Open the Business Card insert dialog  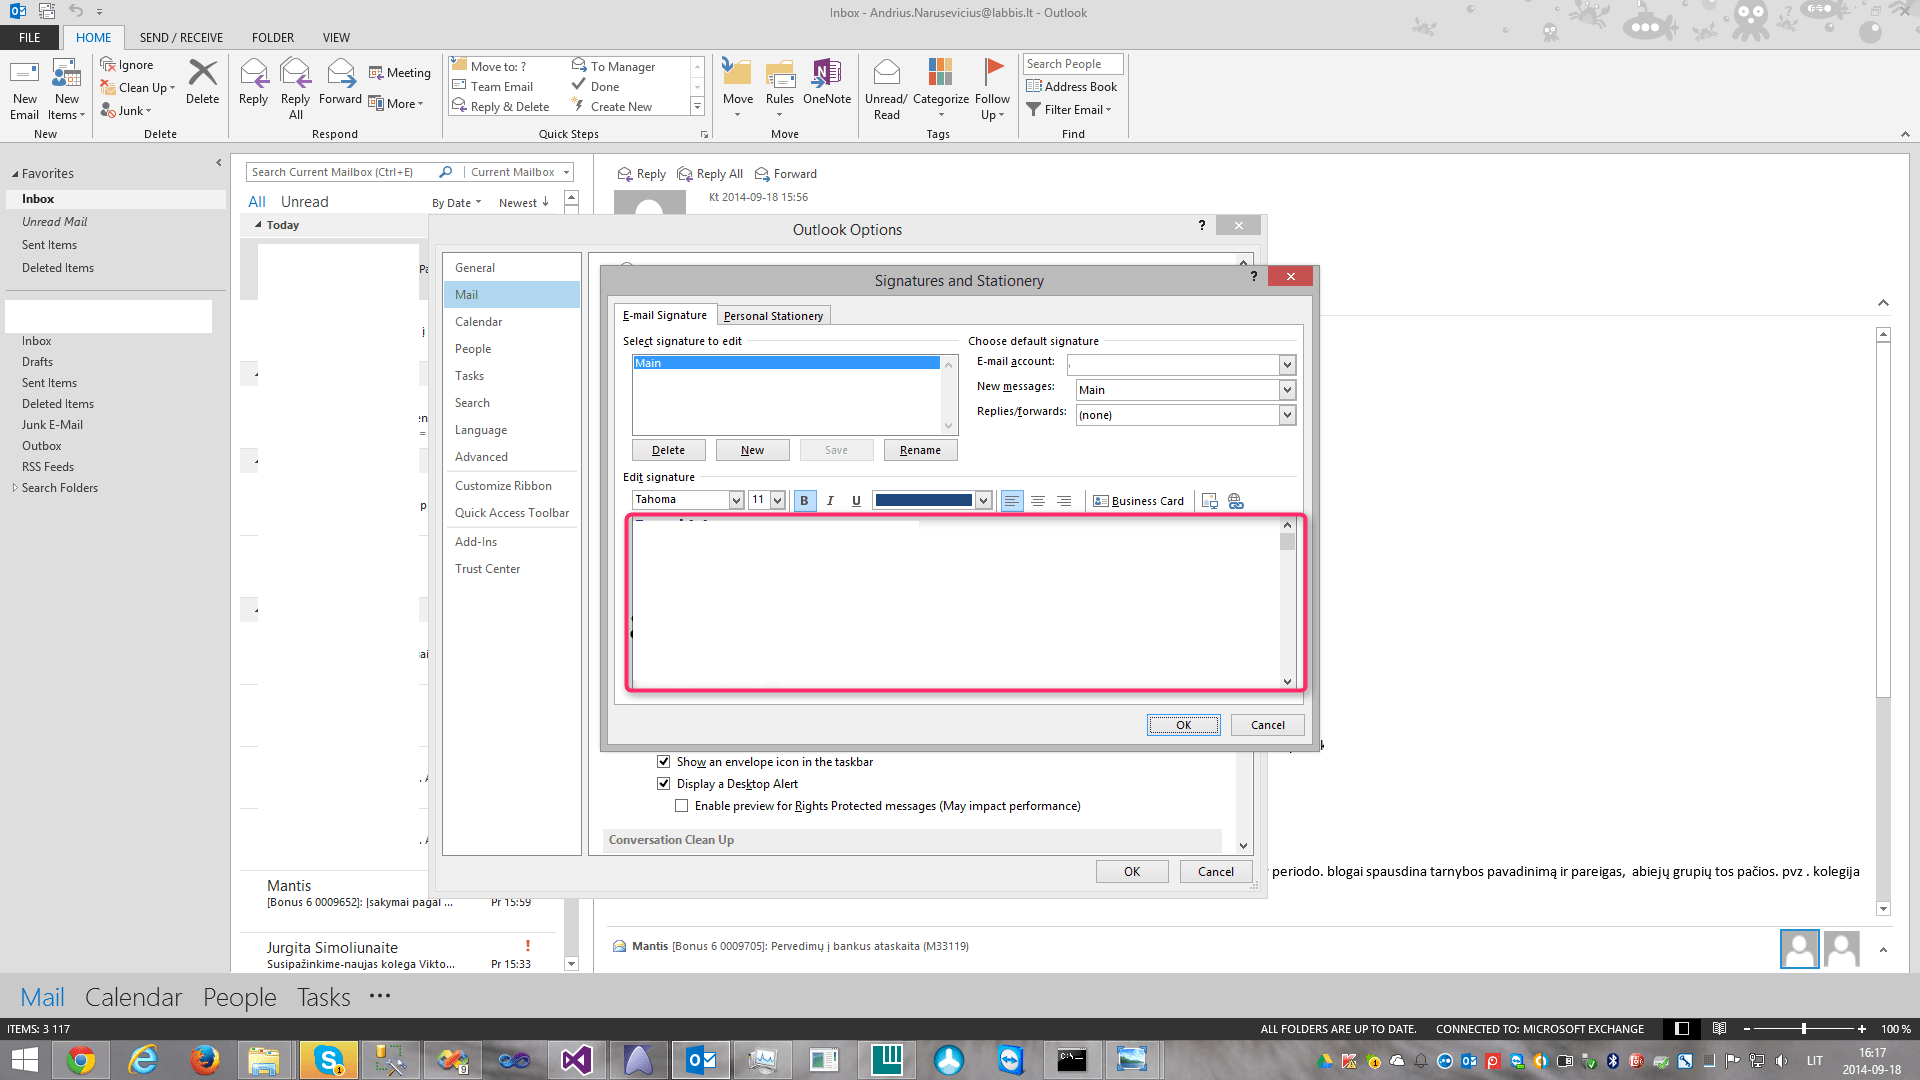1139,500
